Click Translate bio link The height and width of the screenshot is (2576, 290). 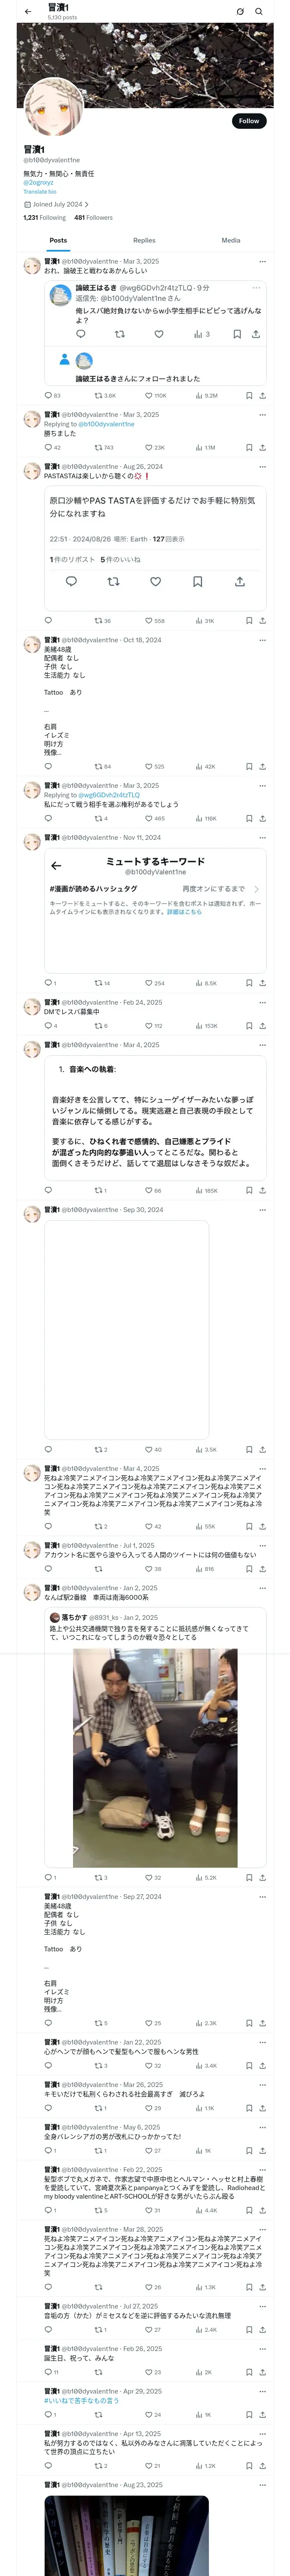click(x=40, y=191)
